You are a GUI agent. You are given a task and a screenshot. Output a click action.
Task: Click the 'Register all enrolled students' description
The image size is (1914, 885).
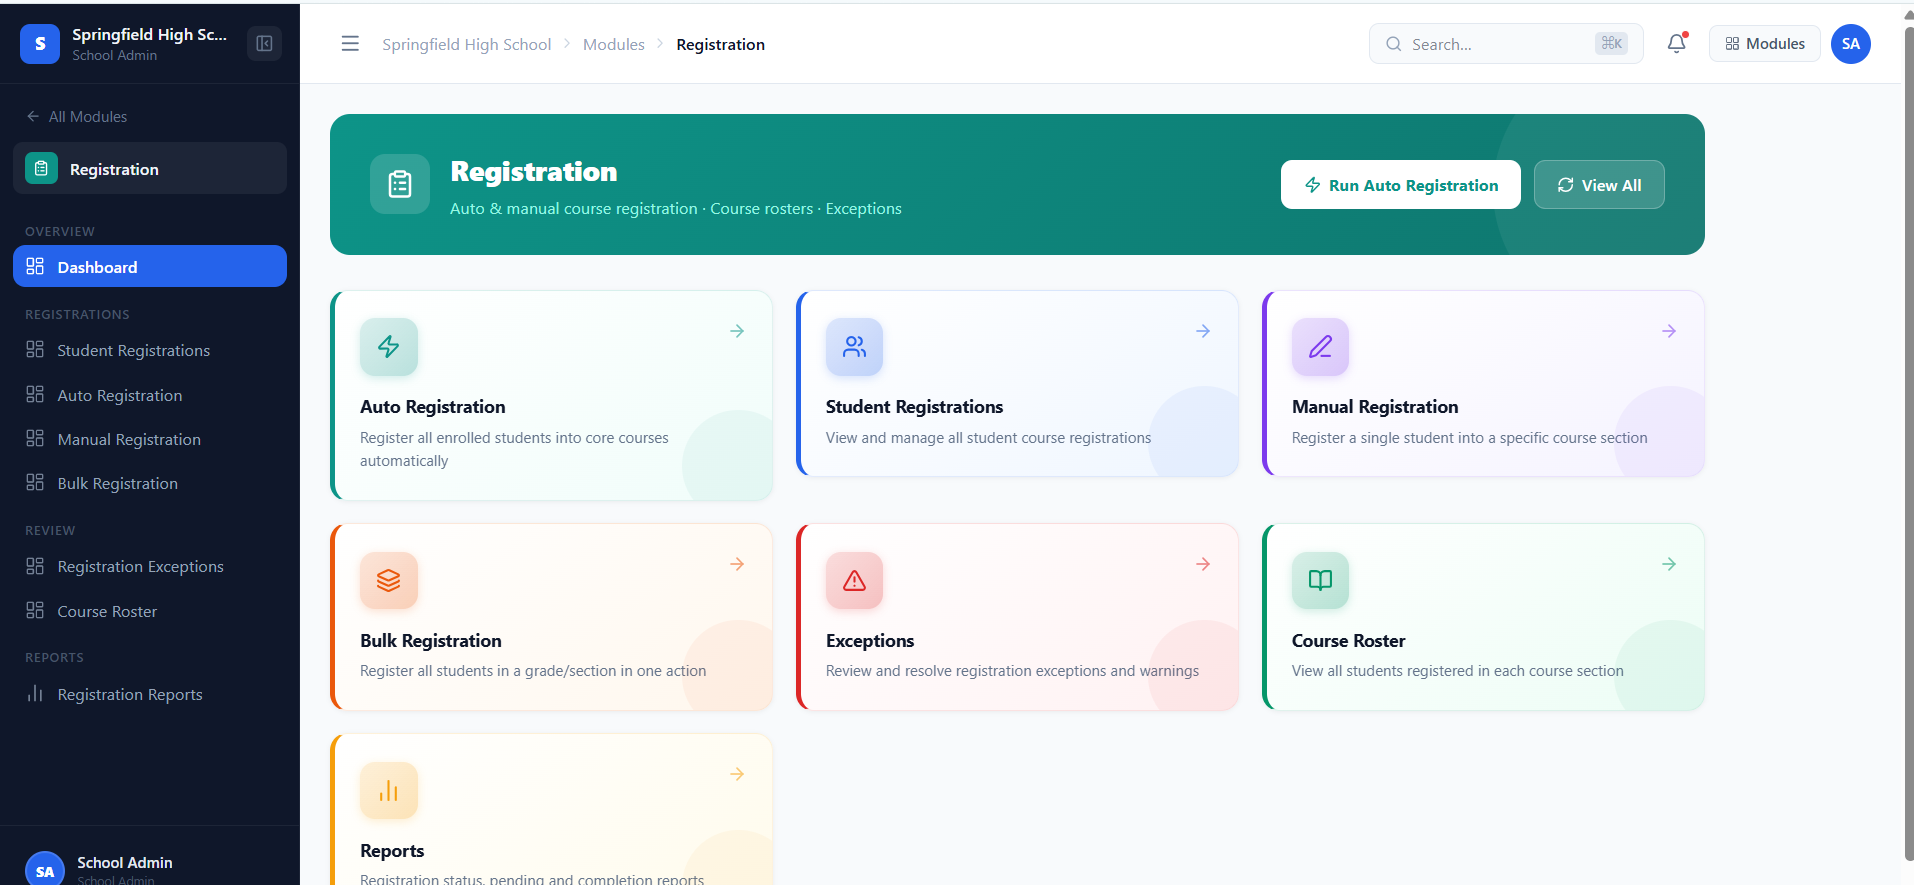(x=514, y=449)
